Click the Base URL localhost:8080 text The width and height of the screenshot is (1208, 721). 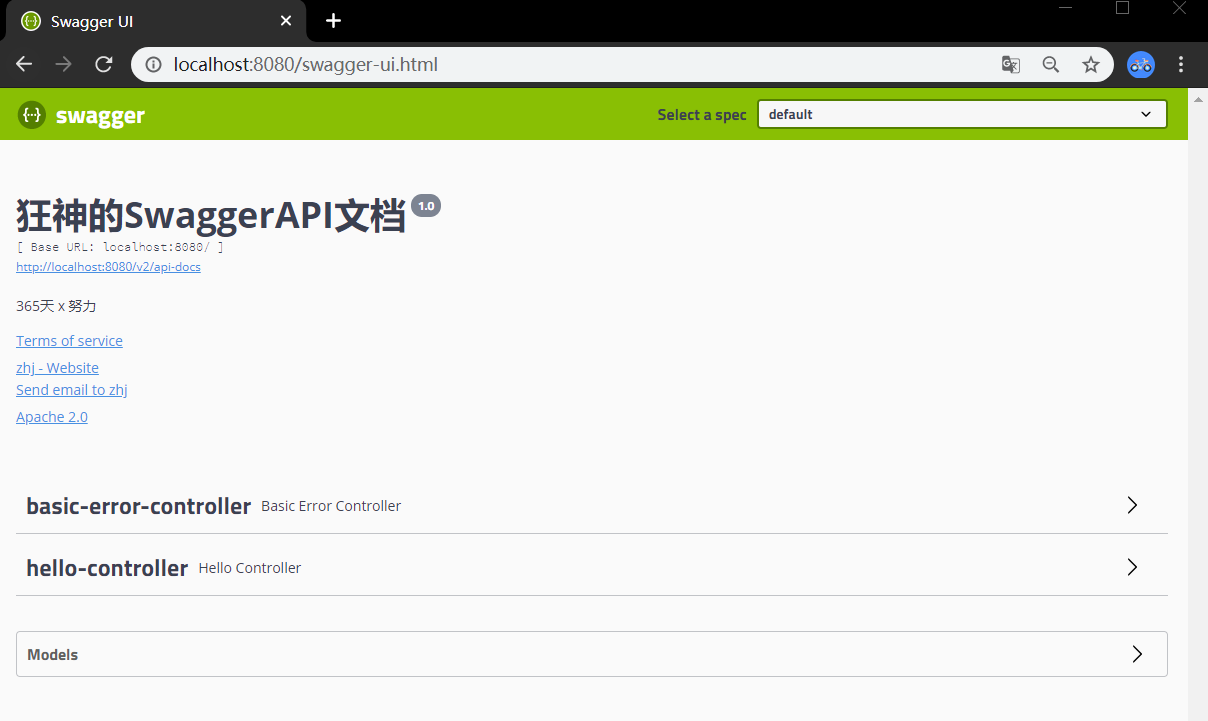pos(120,247)
